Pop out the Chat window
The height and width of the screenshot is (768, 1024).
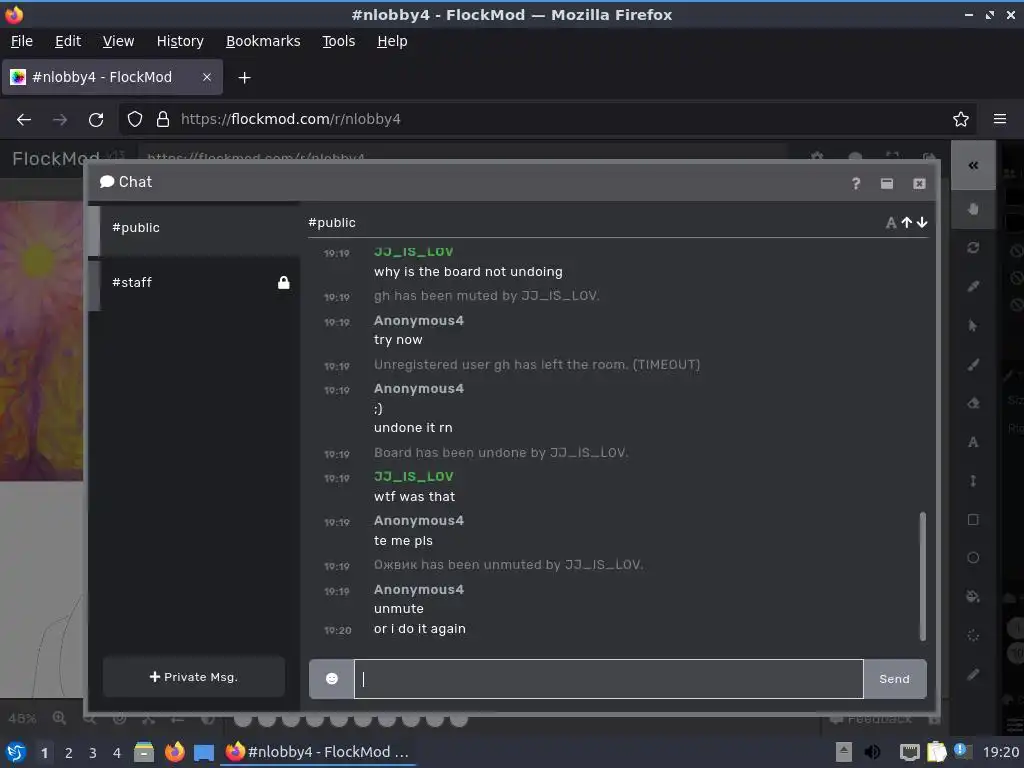coord(887,184)
